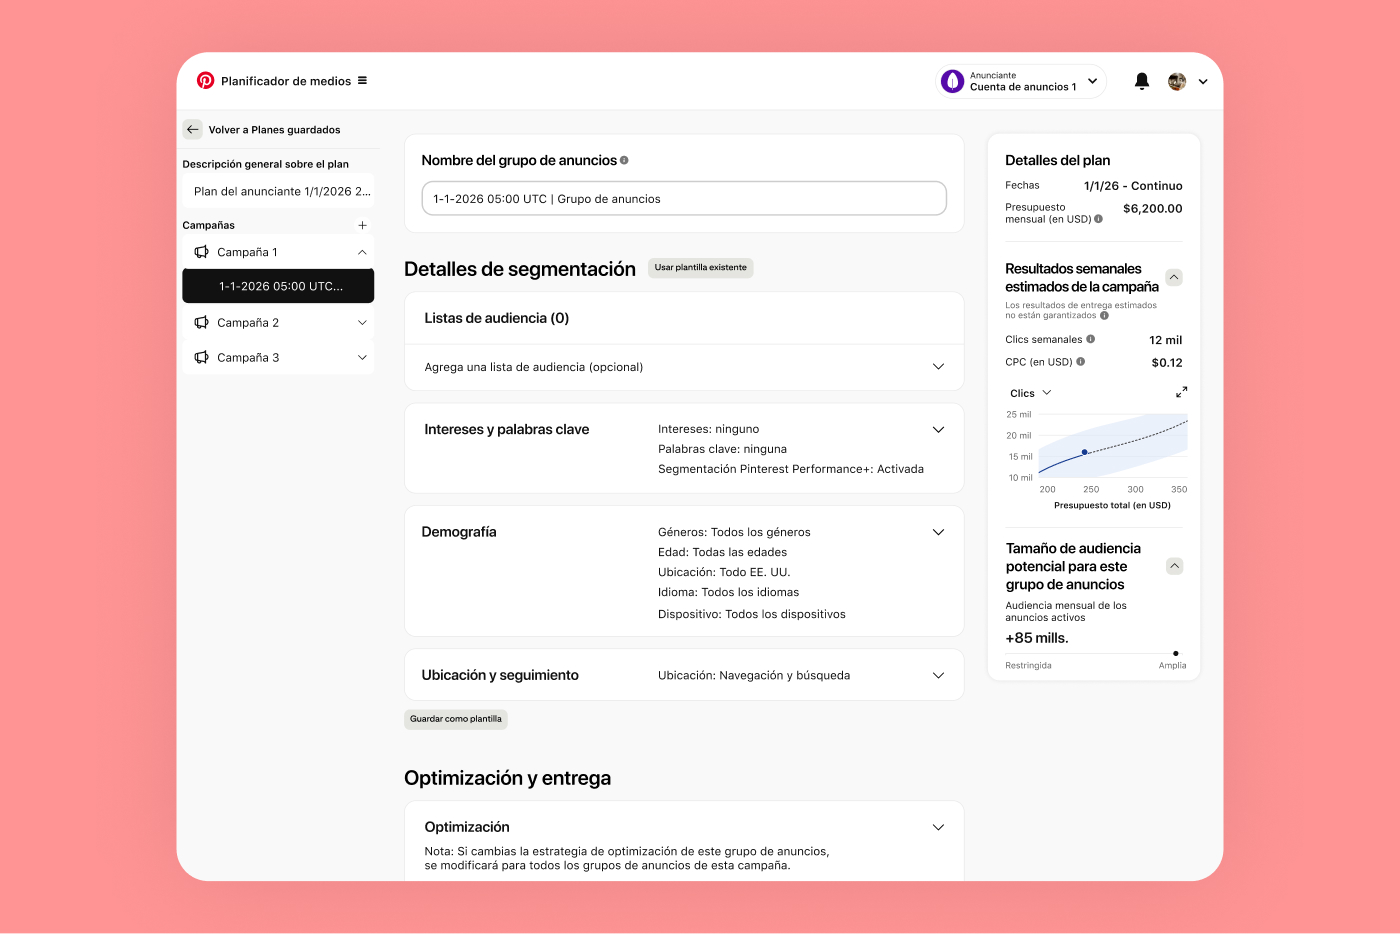Open the Cuenta de anuncios 1 dropdown

(x=1092, y=80)
